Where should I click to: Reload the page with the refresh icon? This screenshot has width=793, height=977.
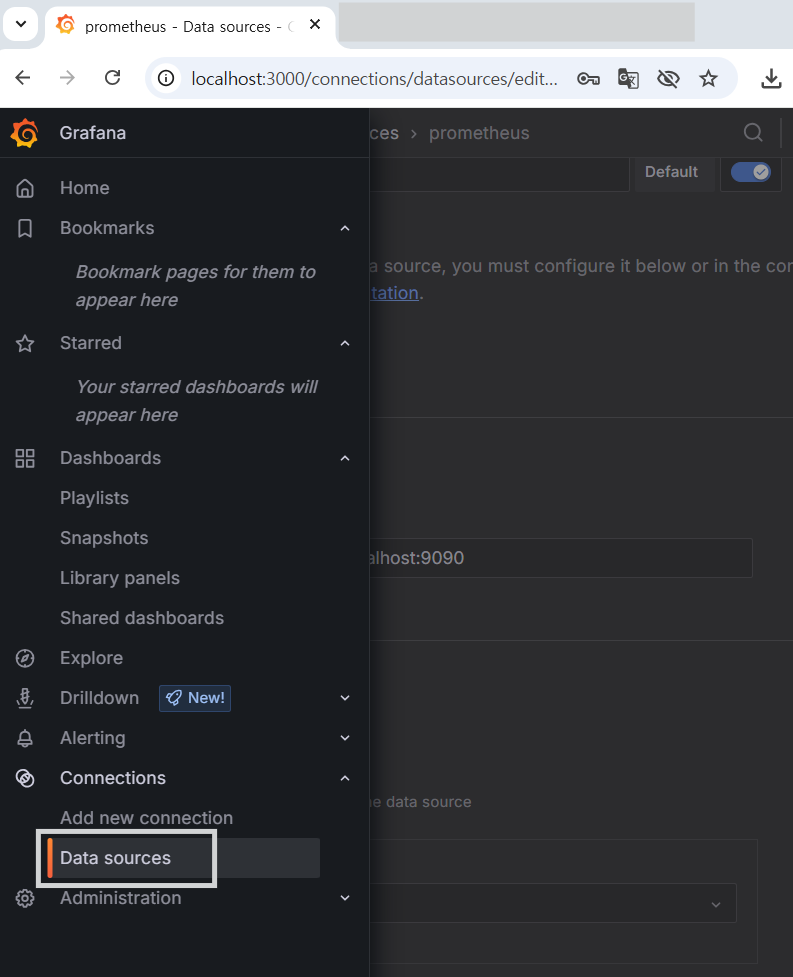pos(112,78)
